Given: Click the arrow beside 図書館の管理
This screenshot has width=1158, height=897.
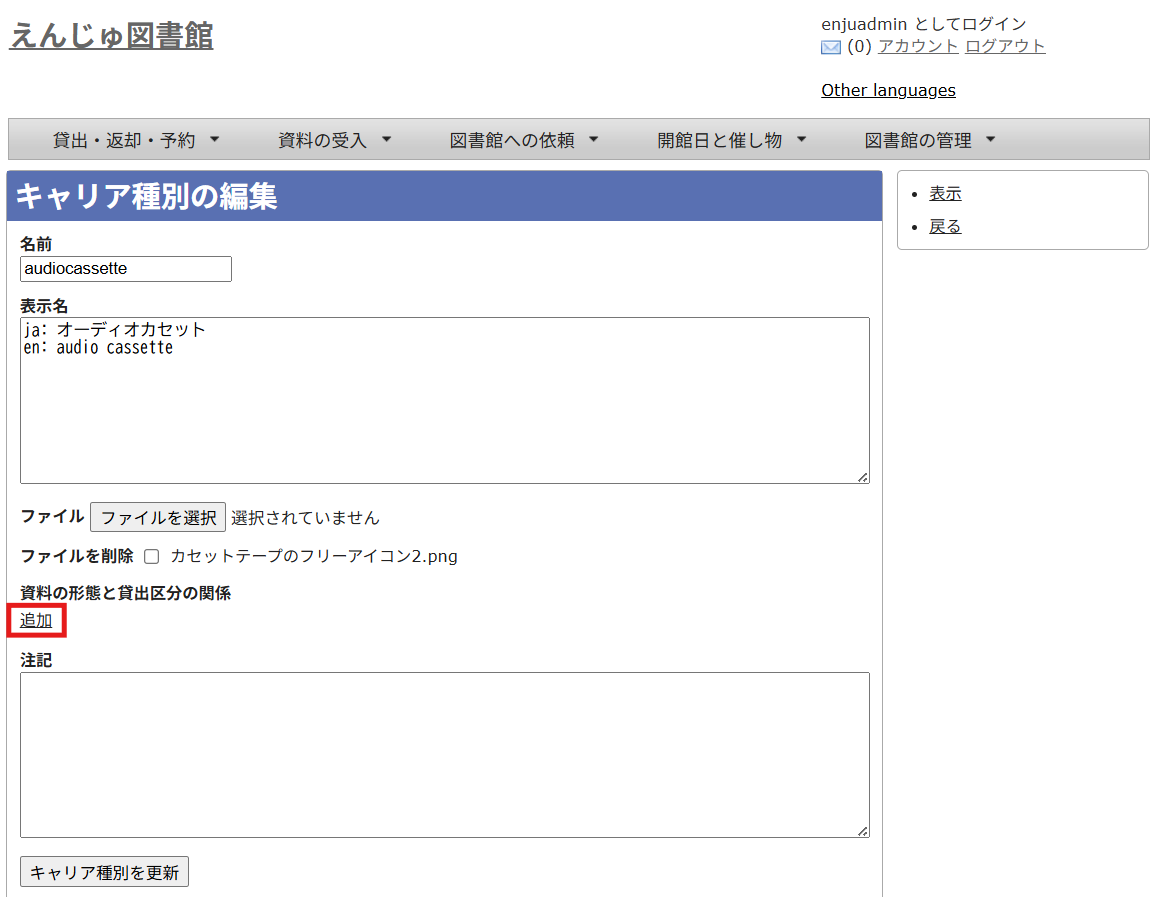Looking at the screenshot, I should [990, 139].
